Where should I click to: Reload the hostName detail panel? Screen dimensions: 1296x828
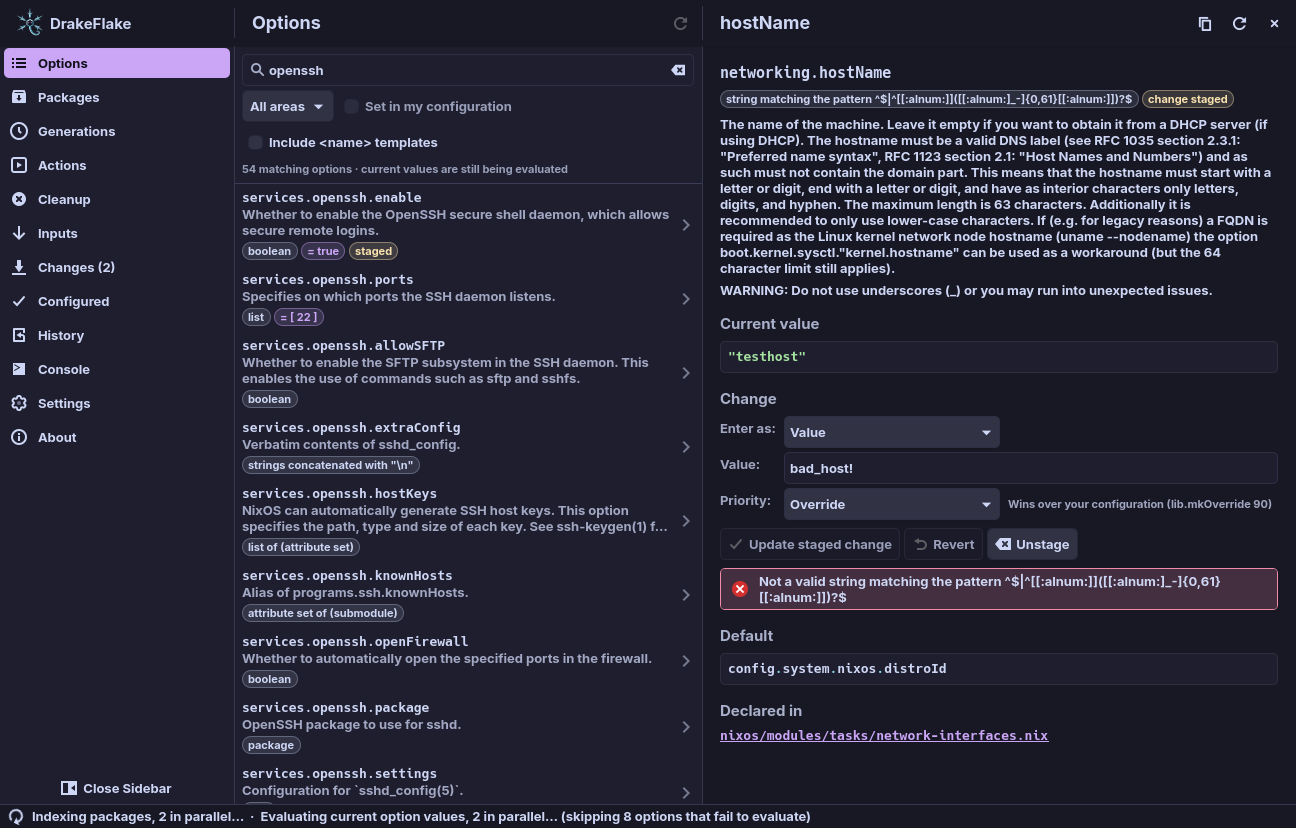tap(1239, 23)
